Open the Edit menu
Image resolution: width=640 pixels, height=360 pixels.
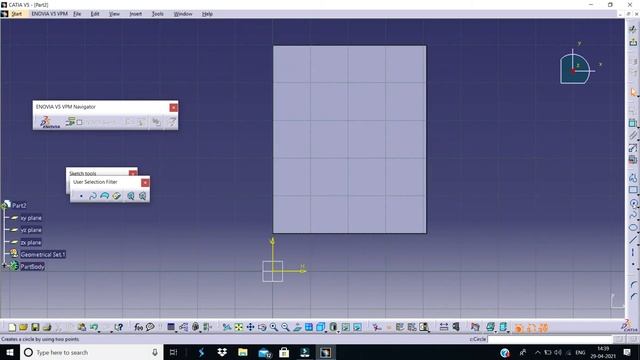[95, 14]
